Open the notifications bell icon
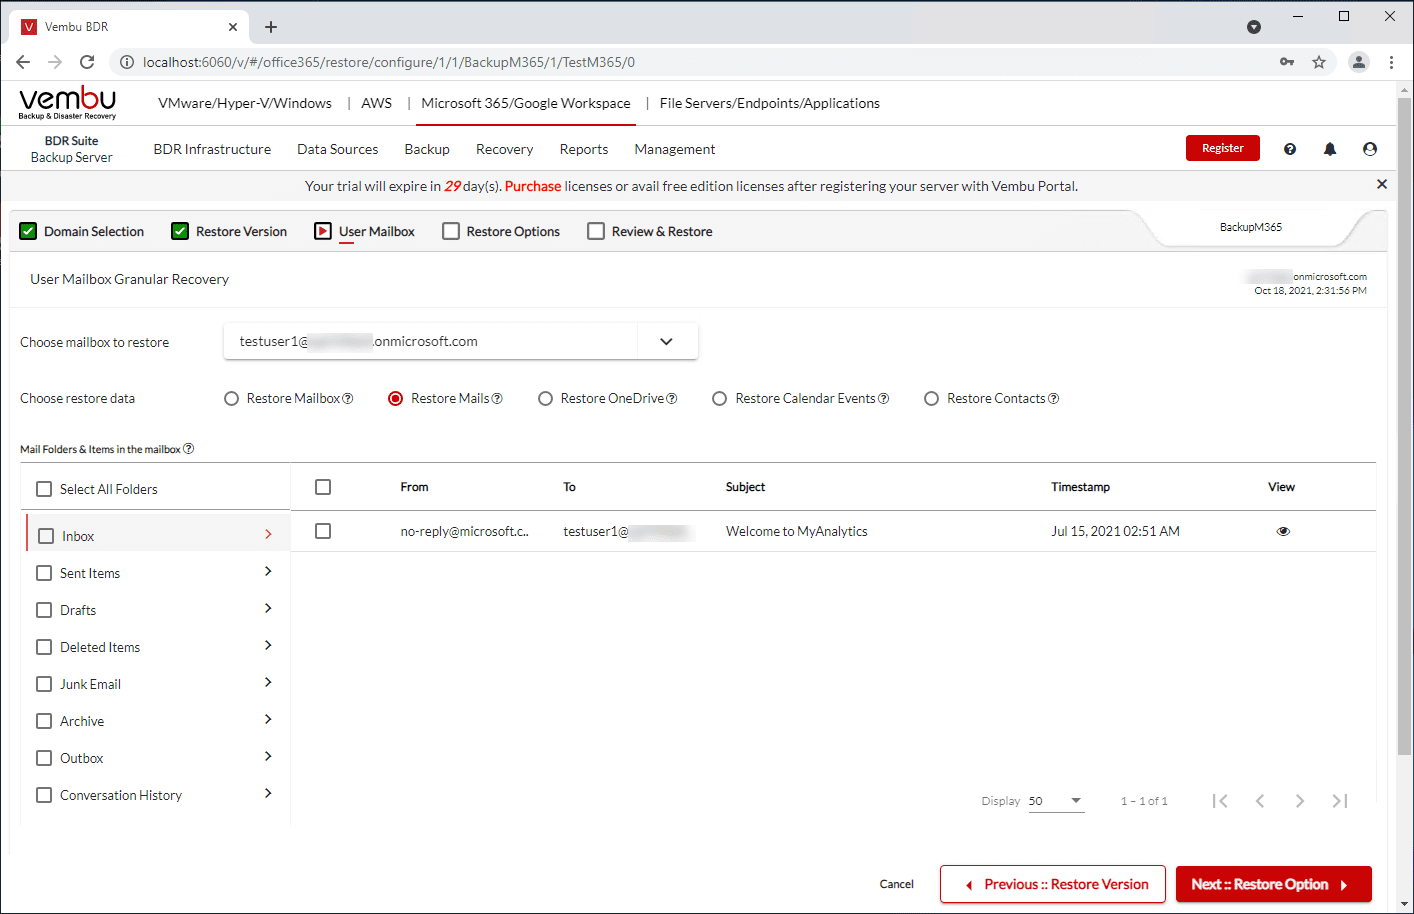The height and width of the screenshot is (914, 1414). (1330, 149)
